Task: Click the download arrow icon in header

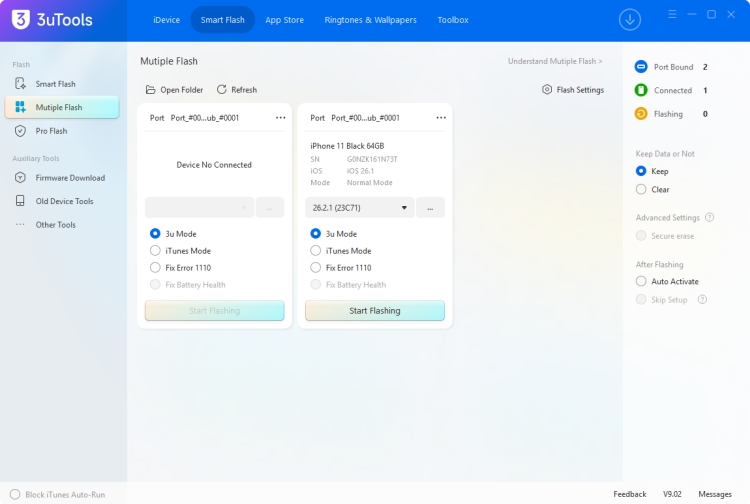Action: pyautogui.click(x=629, y=19)
